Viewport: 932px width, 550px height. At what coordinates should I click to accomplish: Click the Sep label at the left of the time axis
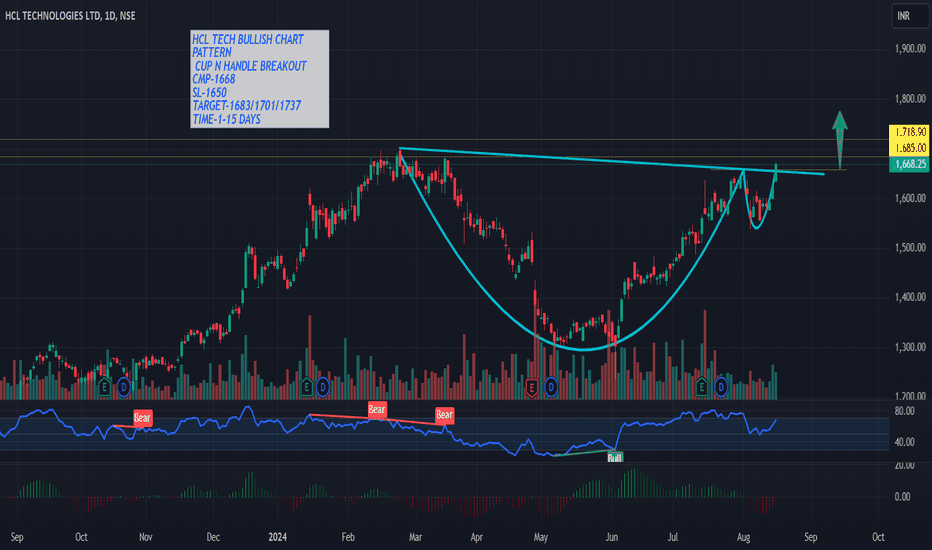[17, 537]
